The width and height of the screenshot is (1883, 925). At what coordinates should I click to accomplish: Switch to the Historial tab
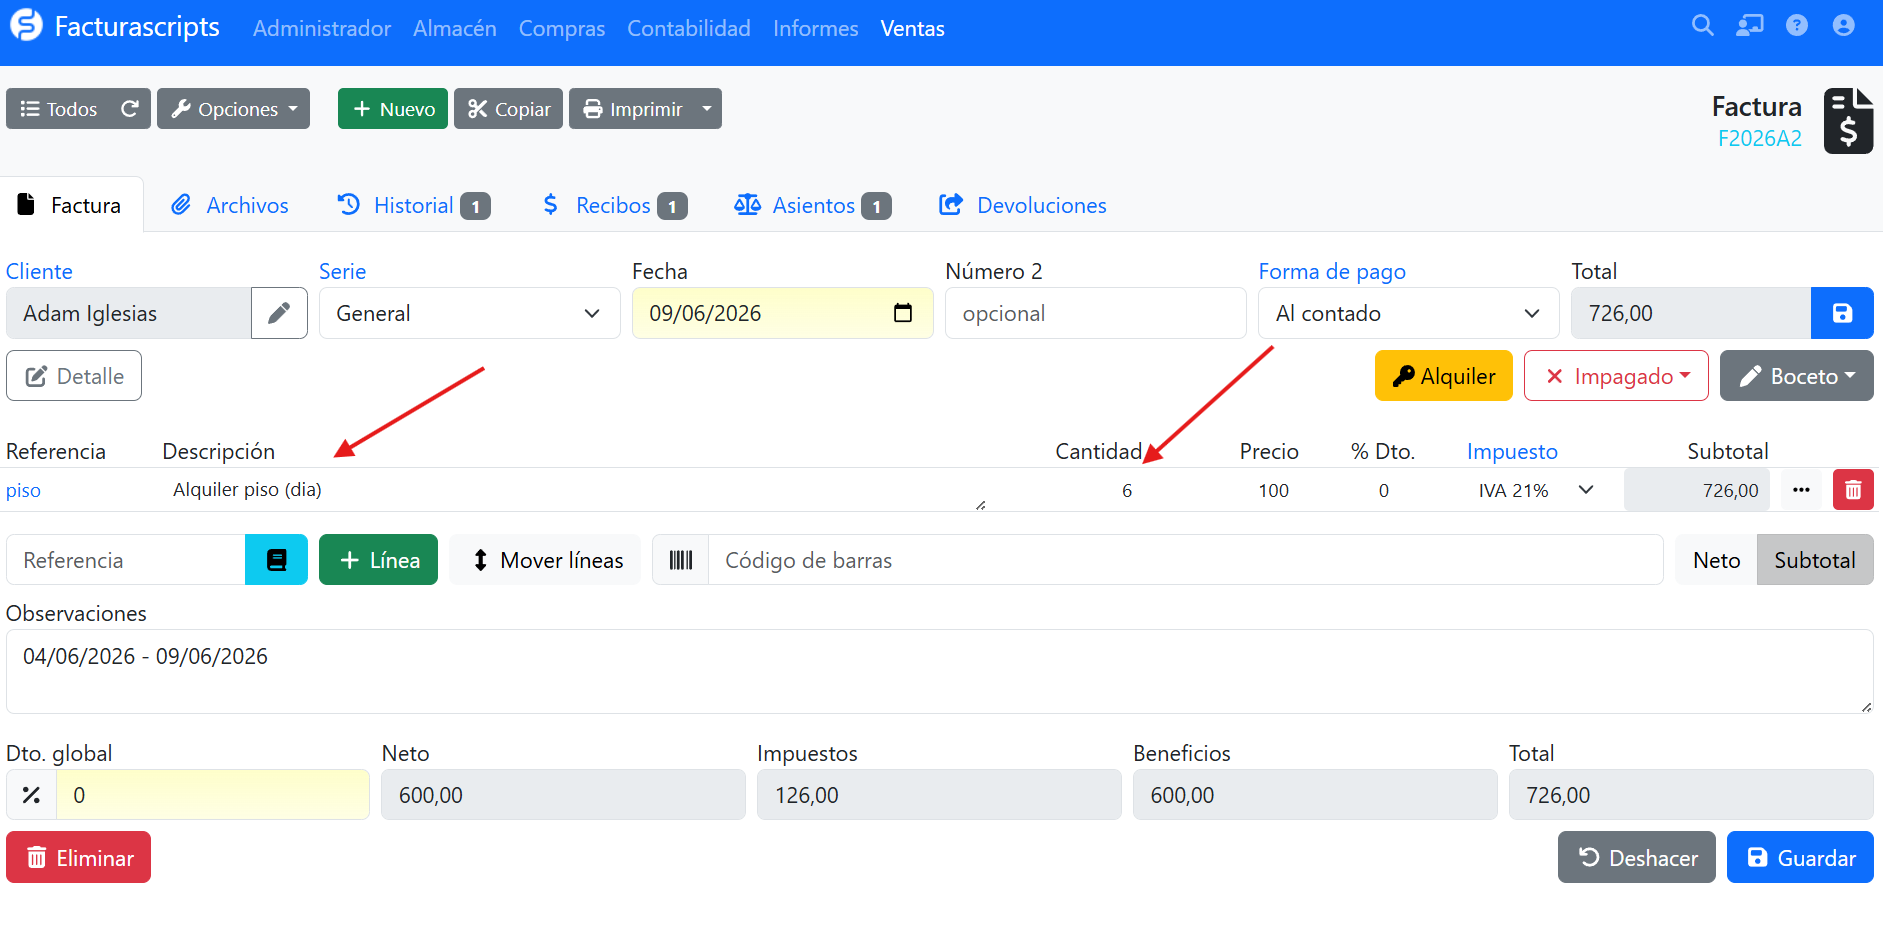pyautogui.click(x=413, y=205)
